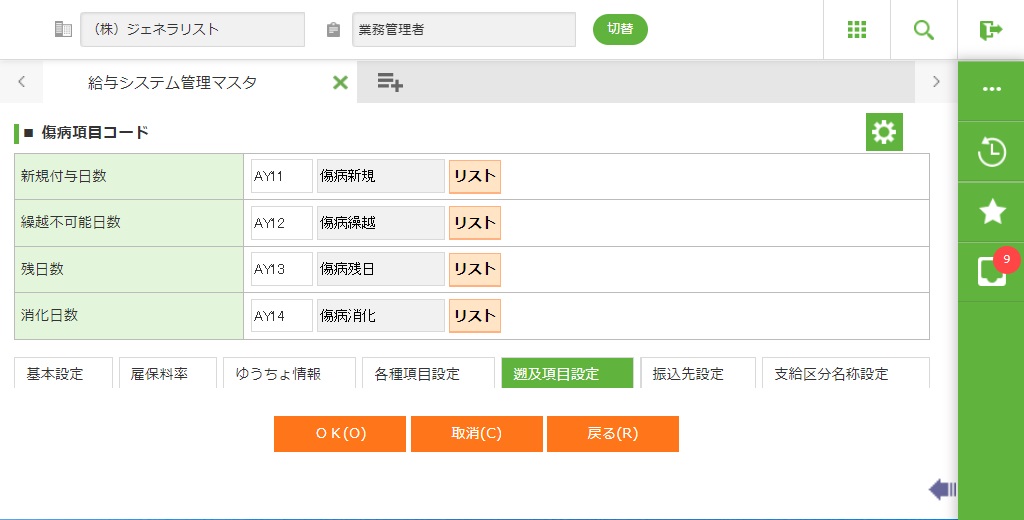Click the three-dots more options icon
Screen dimensions: 1024x520
(991, 89)
